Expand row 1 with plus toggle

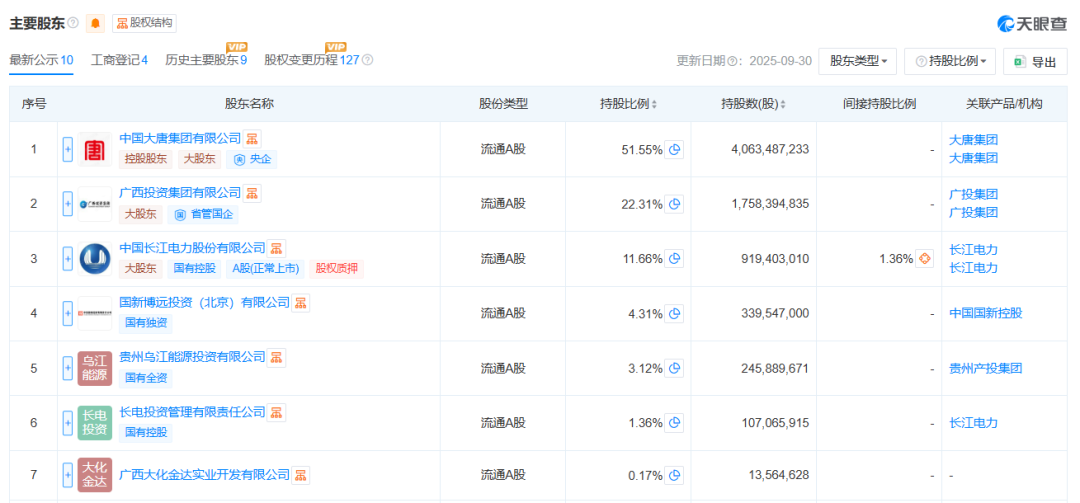pos(68,150)
